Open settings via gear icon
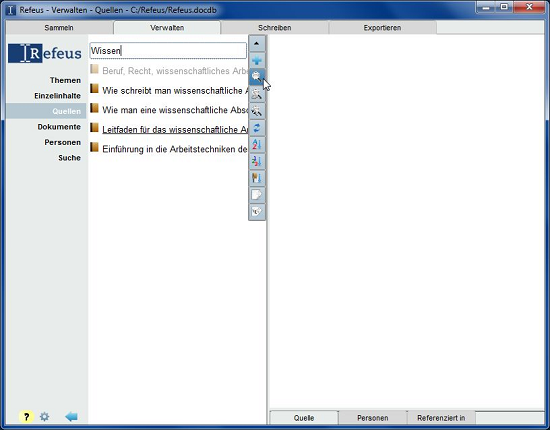The image size is (550, 430). (x=45, y=417)
